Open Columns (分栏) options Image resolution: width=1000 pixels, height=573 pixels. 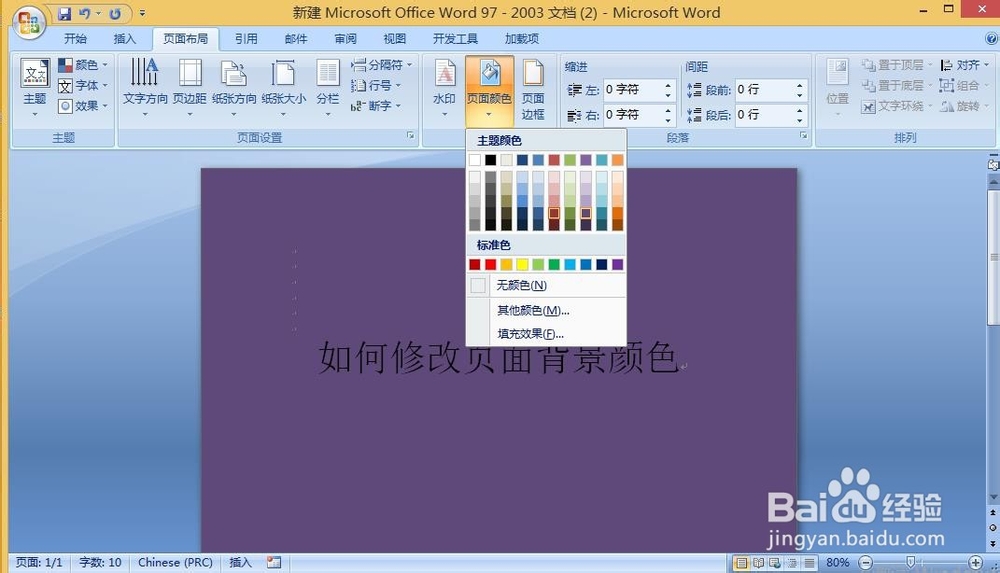328,87
